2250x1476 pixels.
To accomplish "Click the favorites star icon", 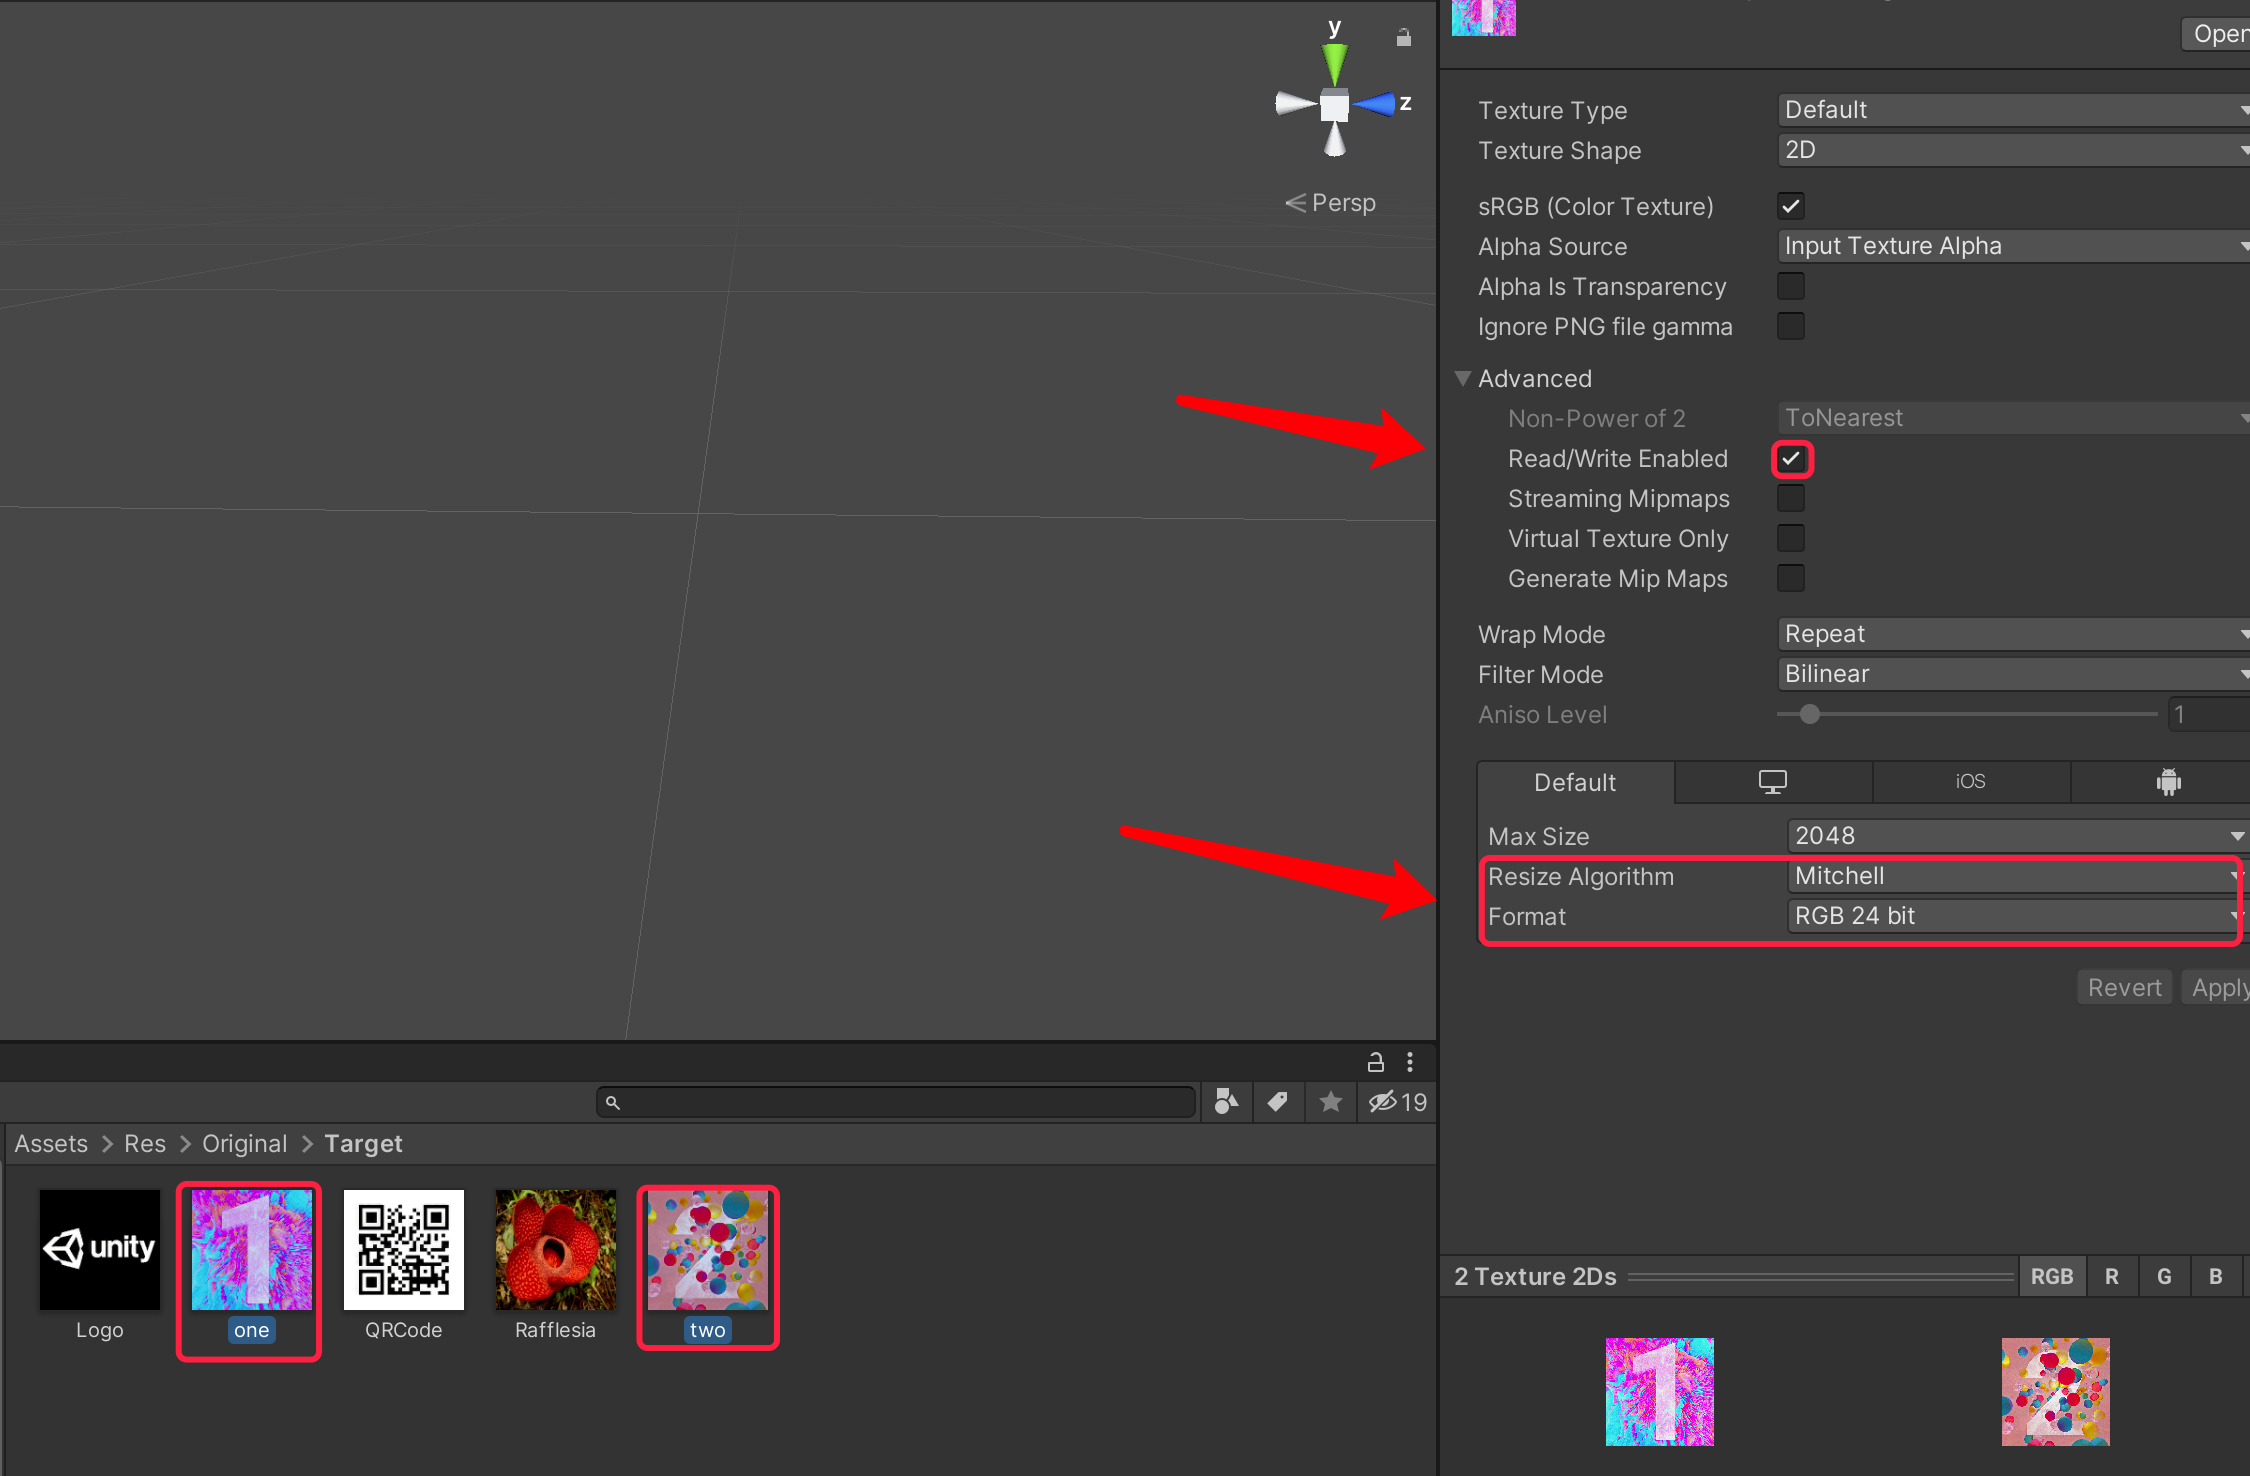I will (1330, 1102).
